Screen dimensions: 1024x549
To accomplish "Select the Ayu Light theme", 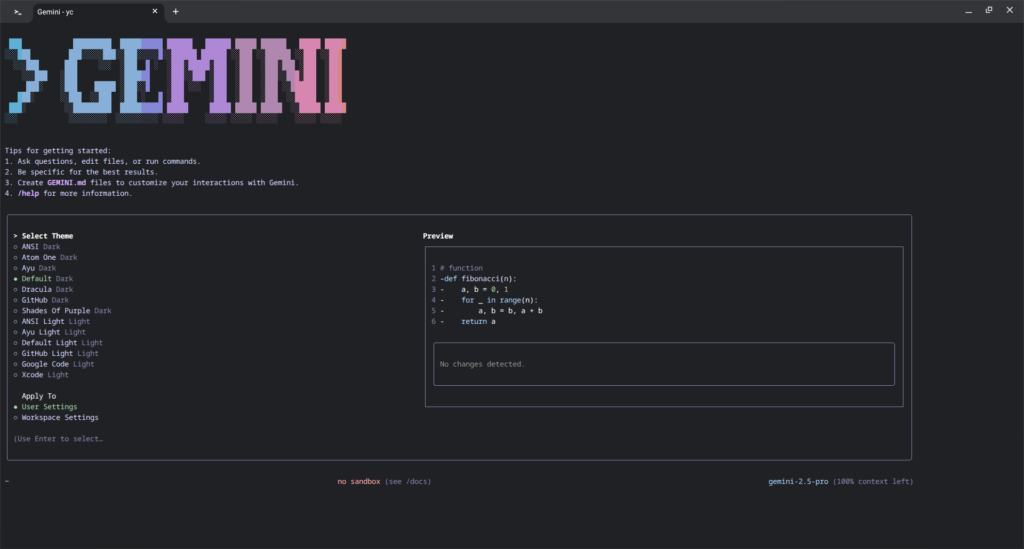I will coord(50,332).
